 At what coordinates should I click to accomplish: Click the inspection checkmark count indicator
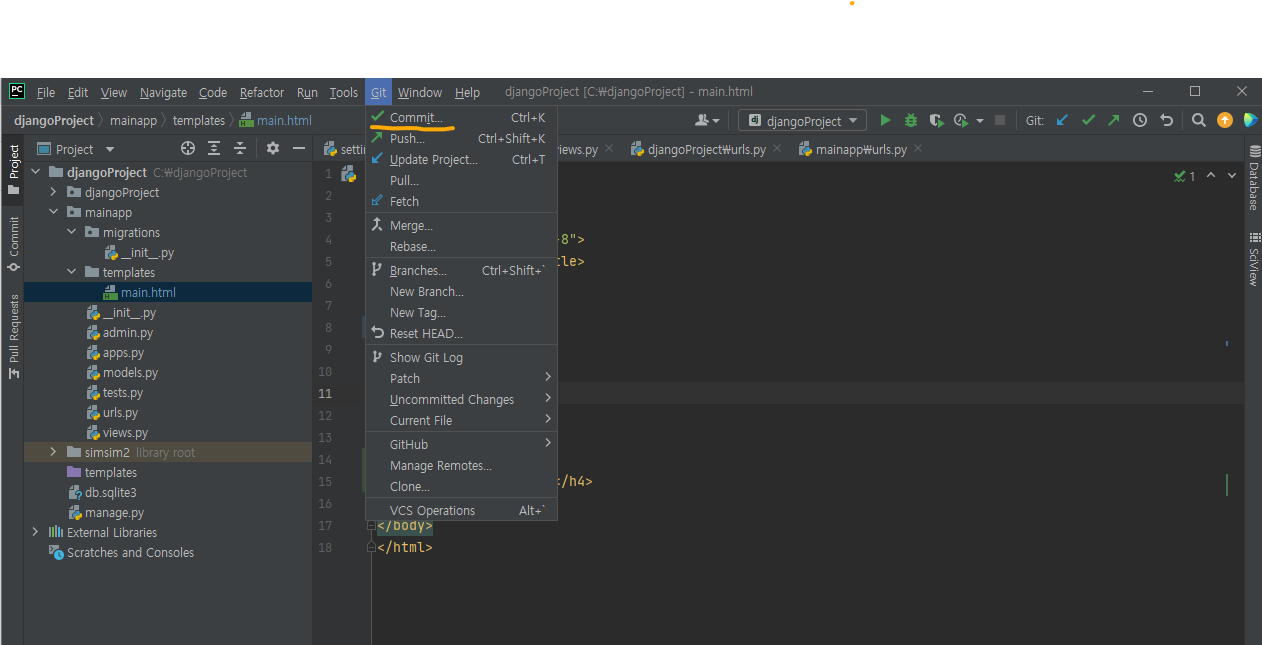pos(1185,176)
